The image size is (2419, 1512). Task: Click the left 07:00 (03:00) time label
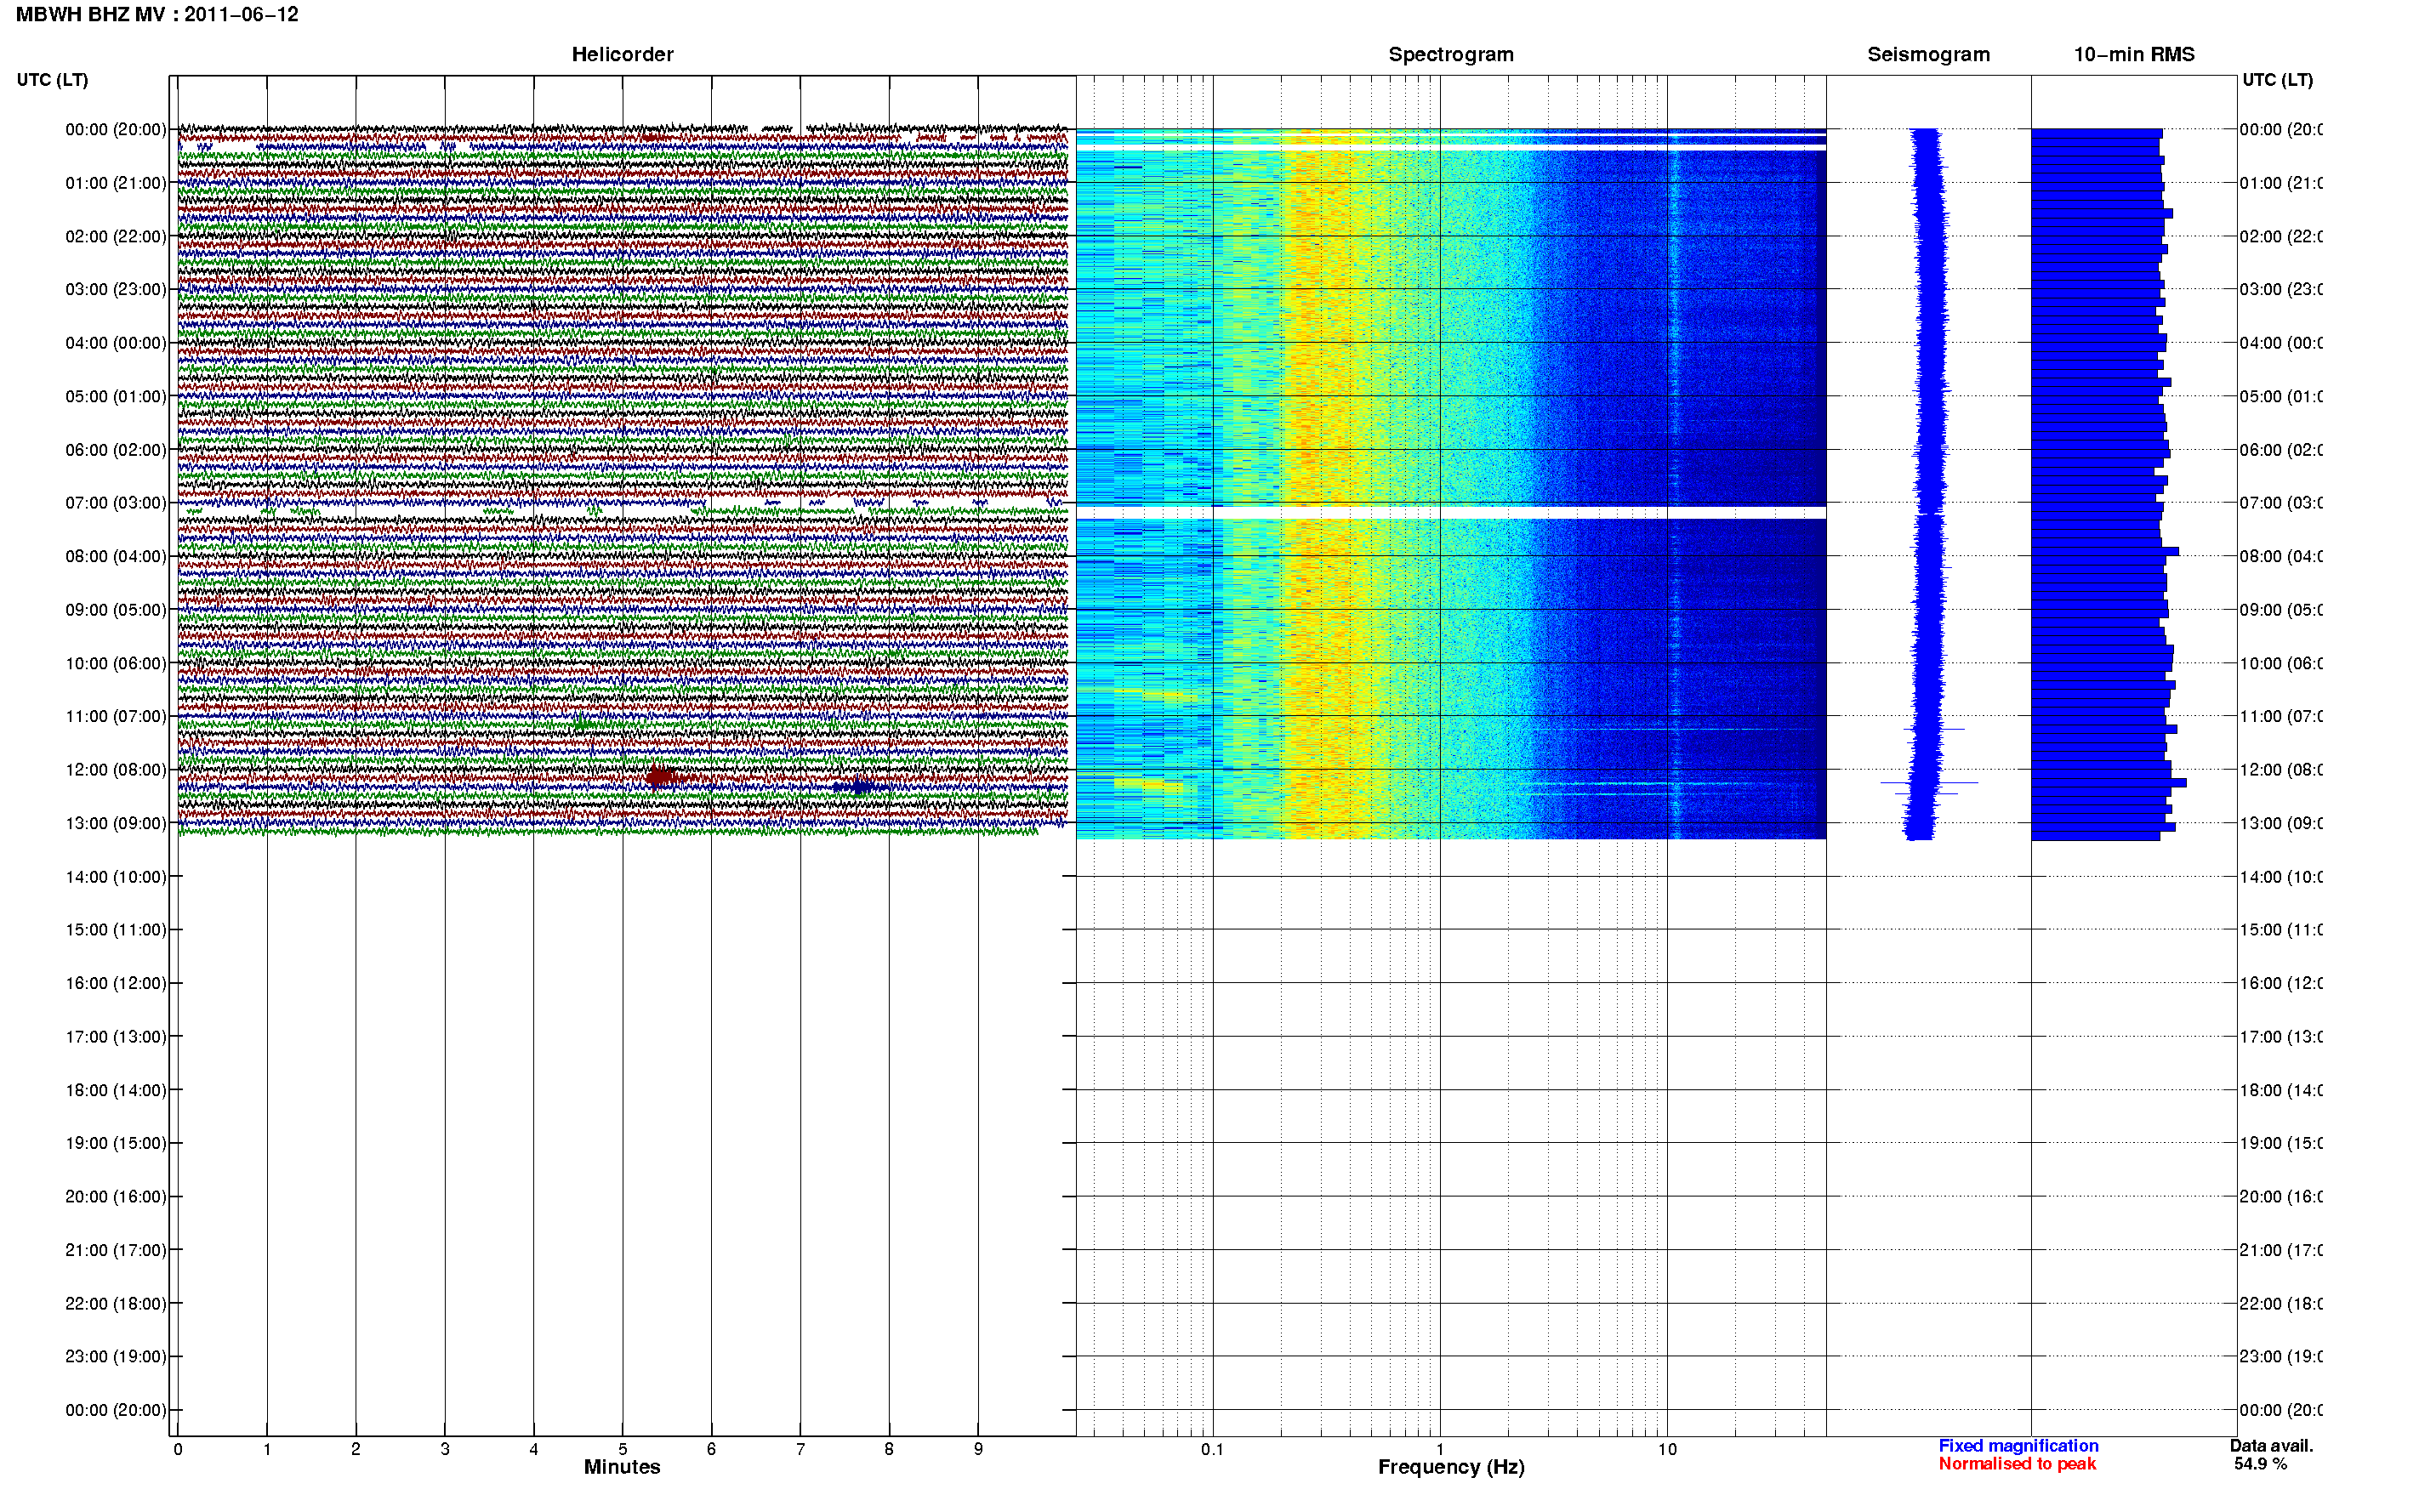point(115,502)
